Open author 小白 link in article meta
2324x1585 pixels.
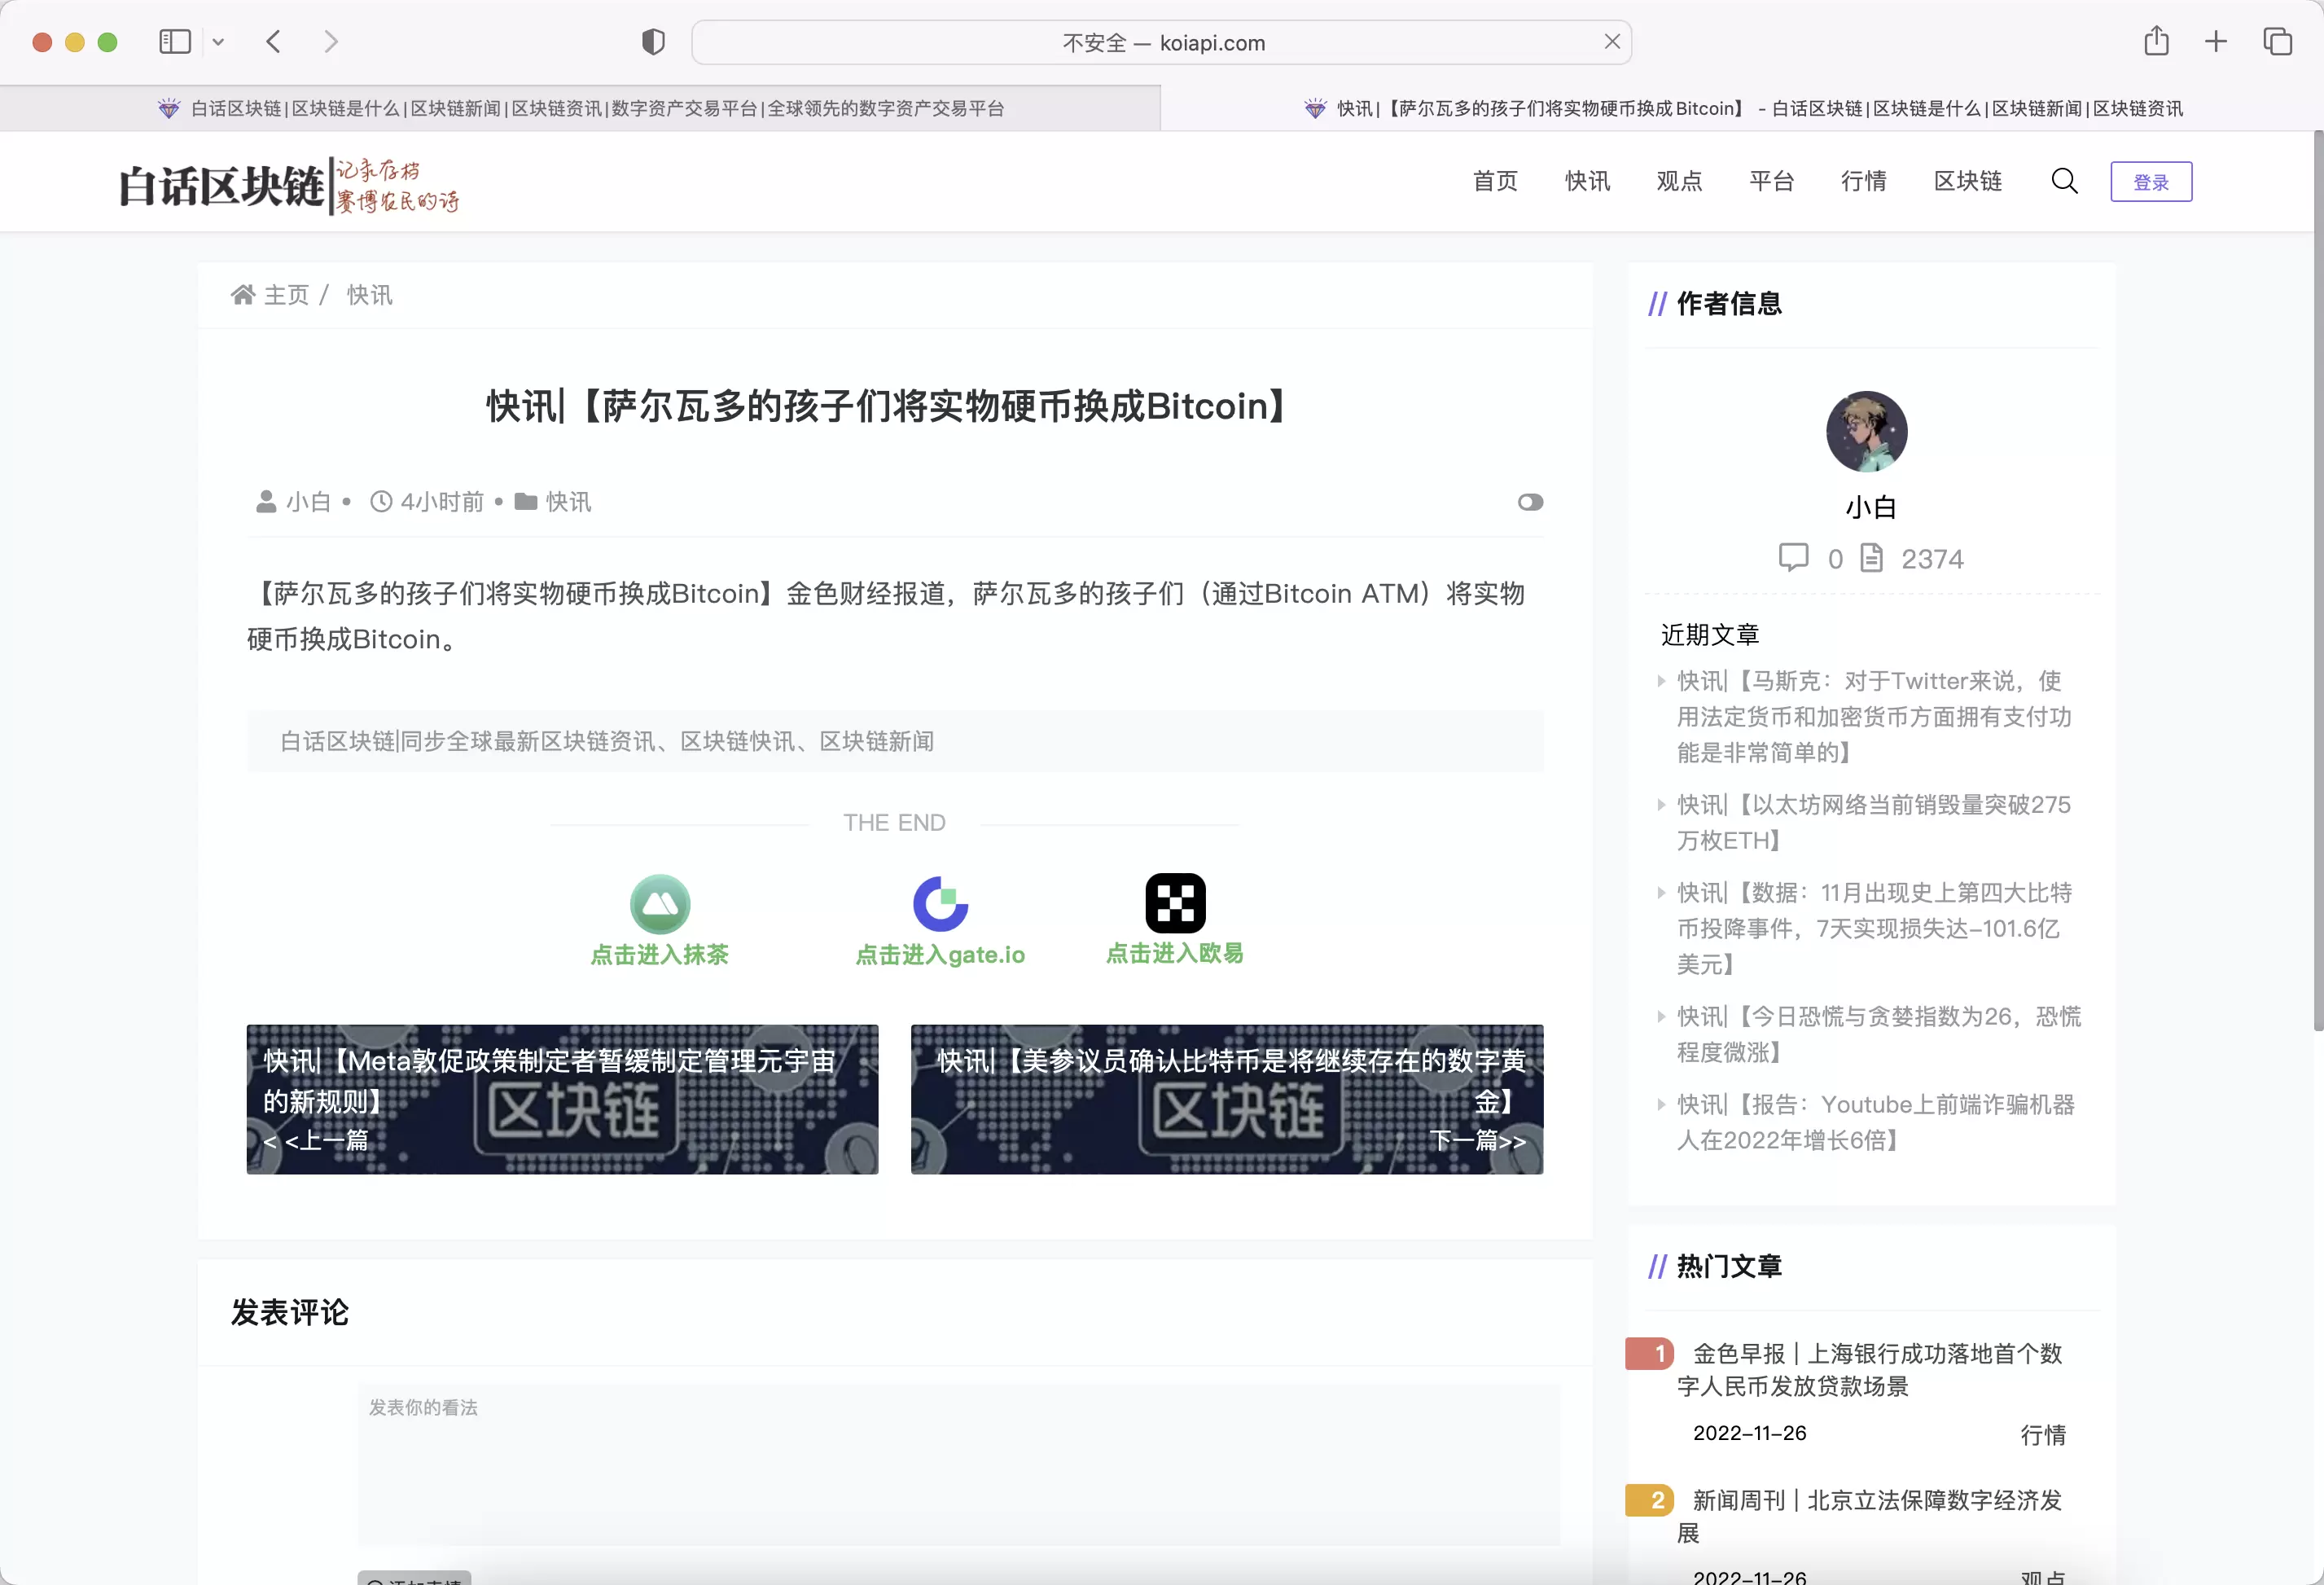pos(308,502)
